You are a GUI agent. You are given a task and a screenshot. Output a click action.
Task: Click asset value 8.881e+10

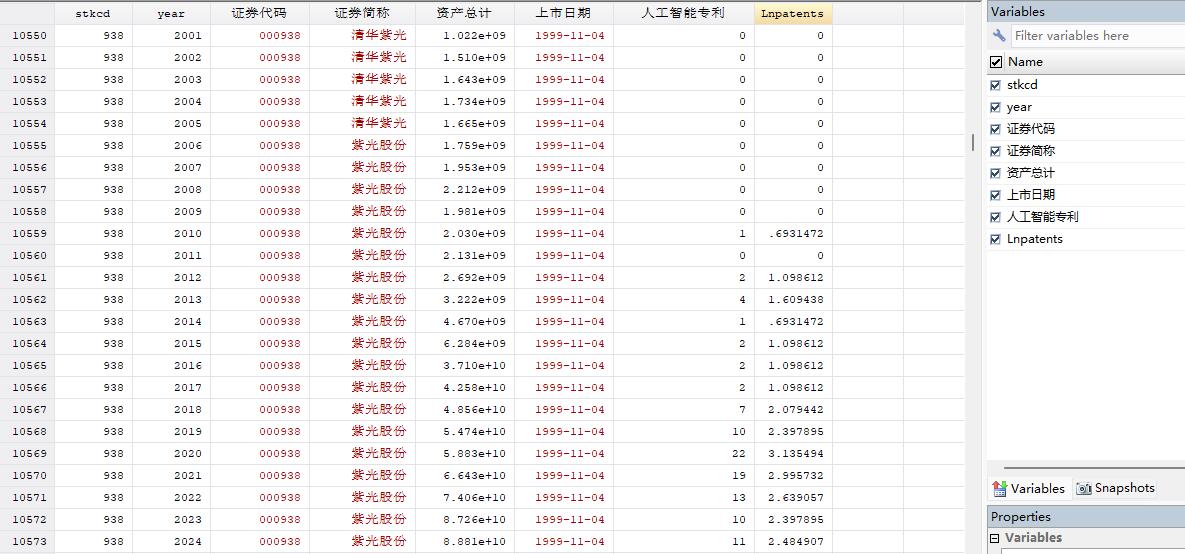coord(474,541)
